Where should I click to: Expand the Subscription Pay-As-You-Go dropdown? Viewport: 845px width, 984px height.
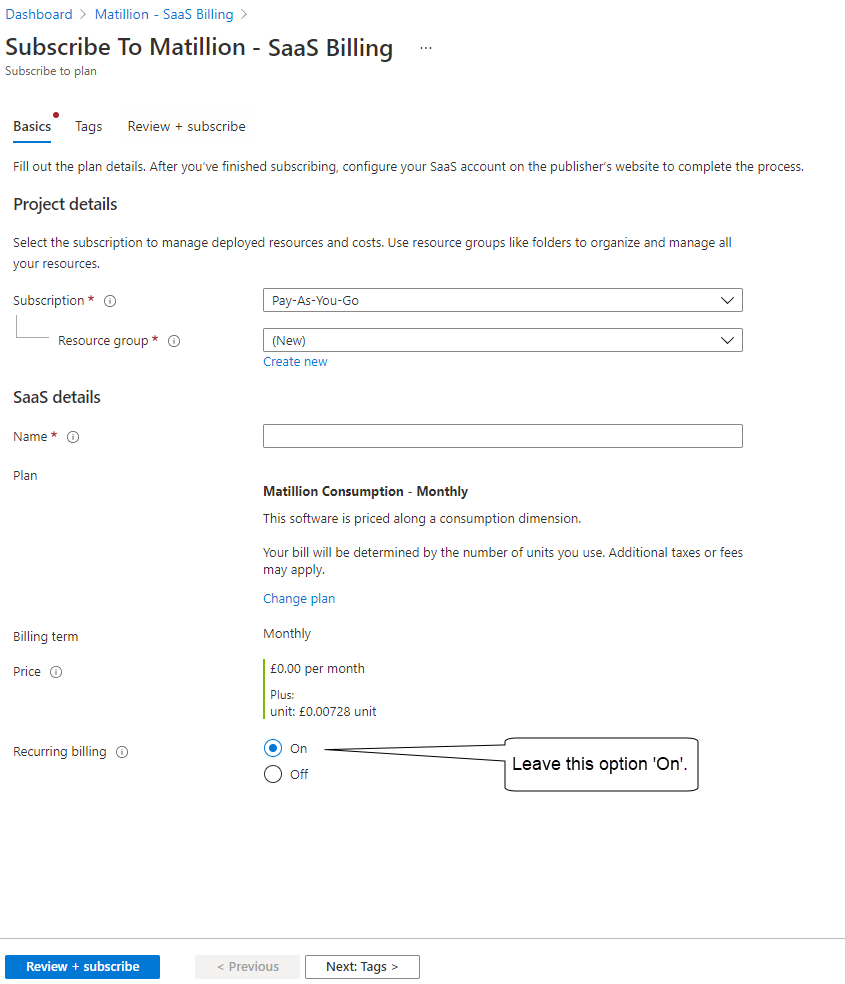point(502,300)
